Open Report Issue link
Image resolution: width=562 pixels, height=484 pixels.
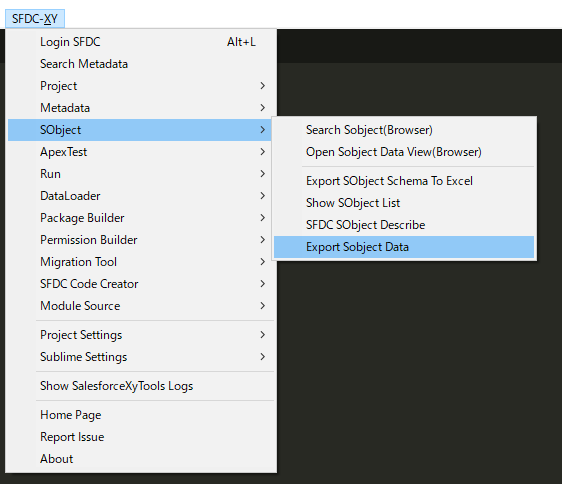141,437
